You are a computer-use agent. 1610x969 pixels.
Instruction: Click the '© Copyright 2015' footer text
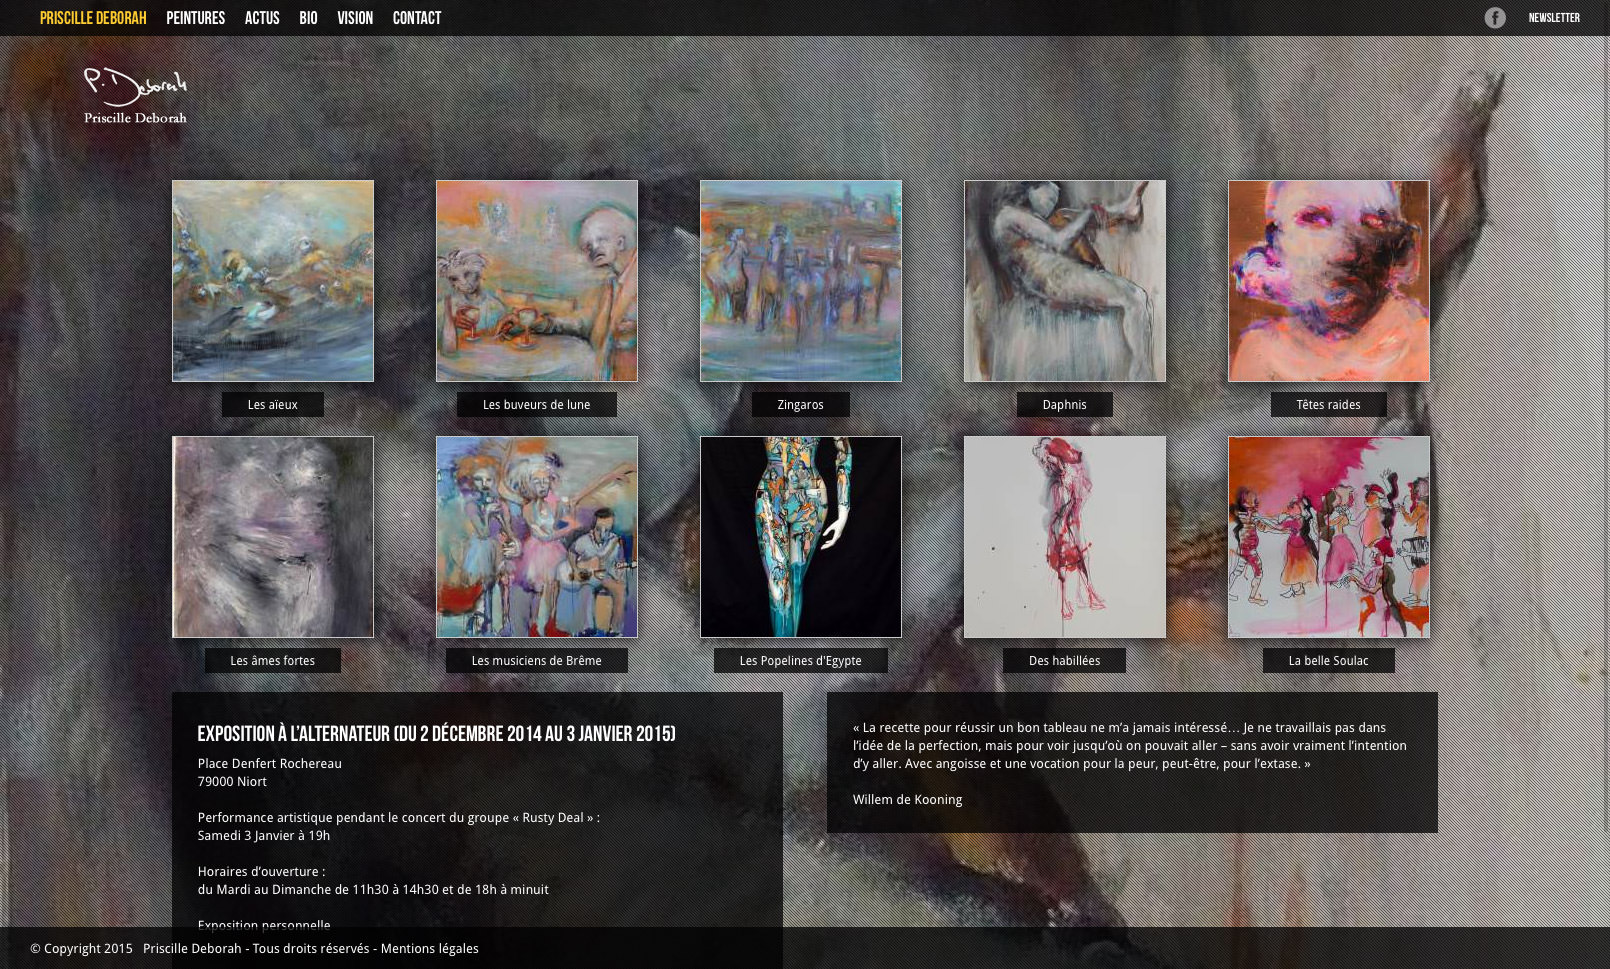(81, 949)
